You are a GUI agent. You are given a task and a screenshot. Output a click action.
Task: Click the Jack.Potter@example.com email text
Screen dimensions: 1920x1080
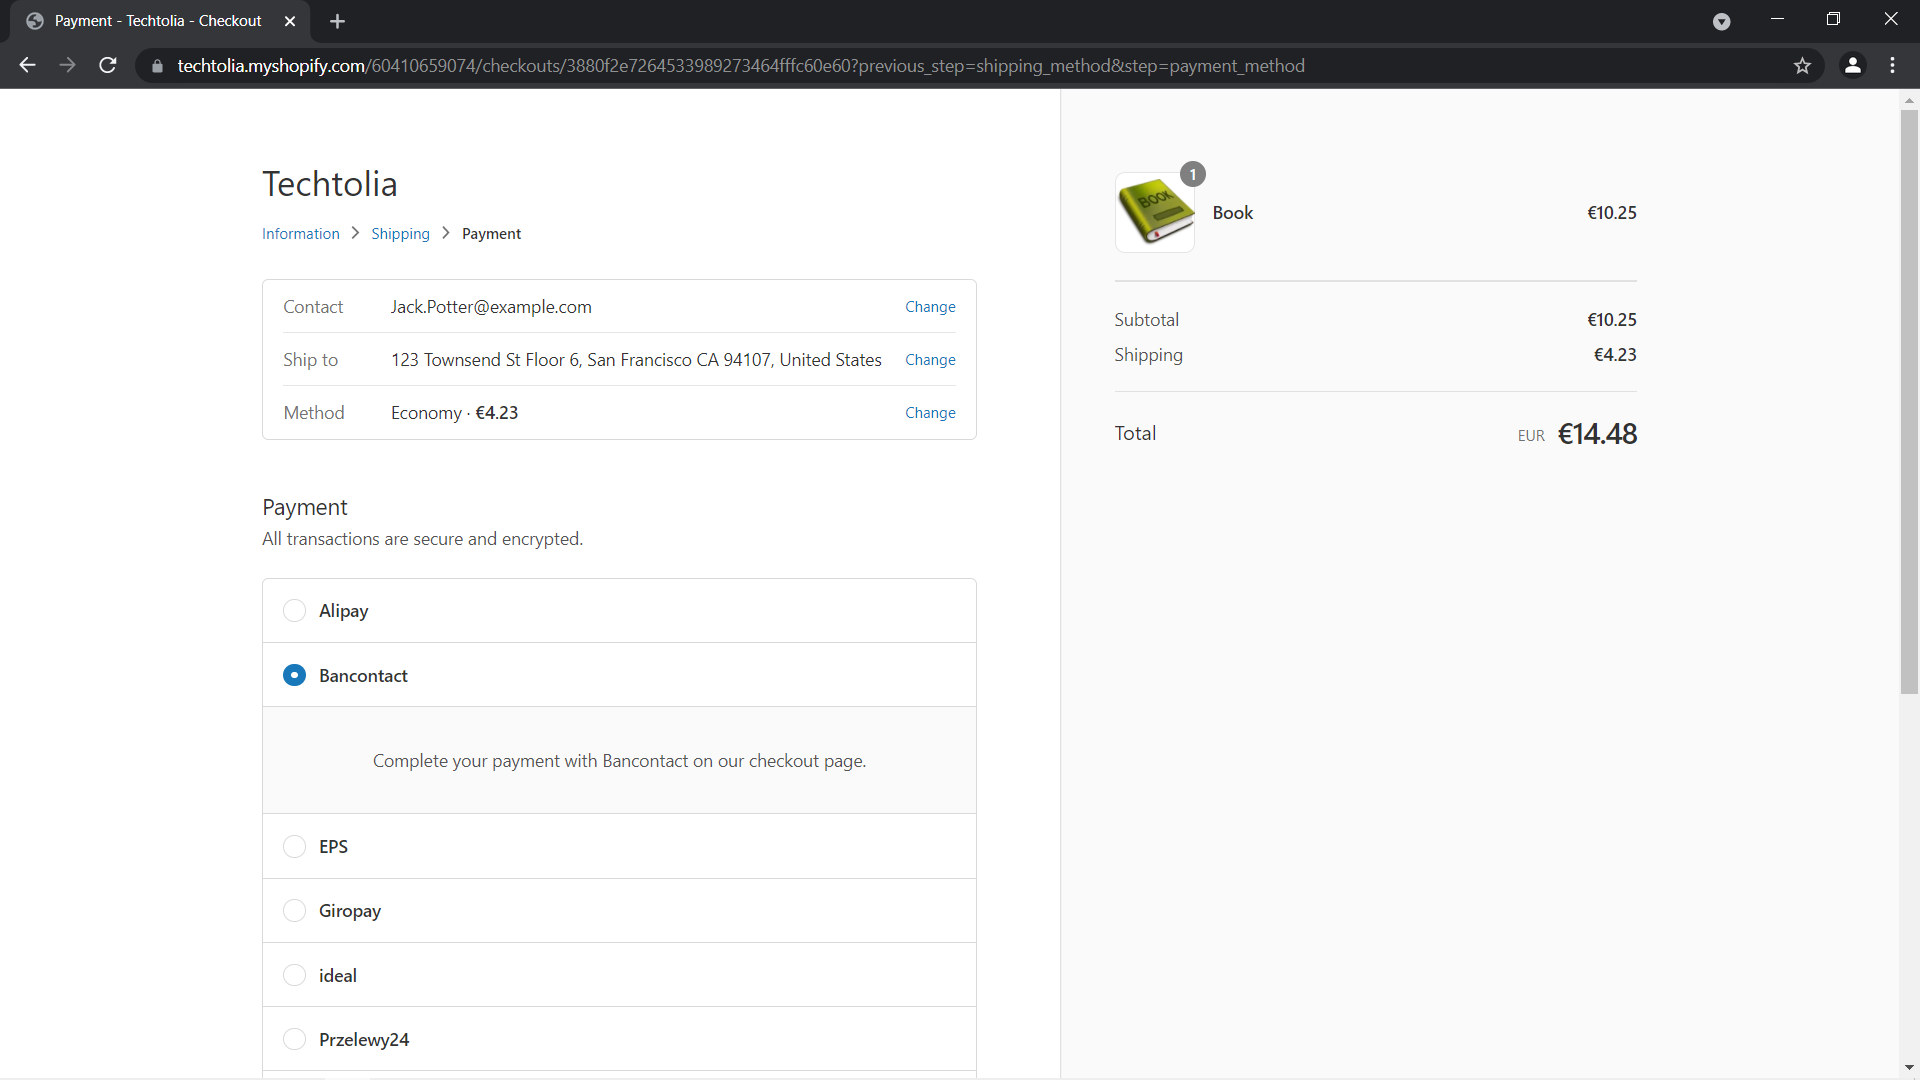491,307
